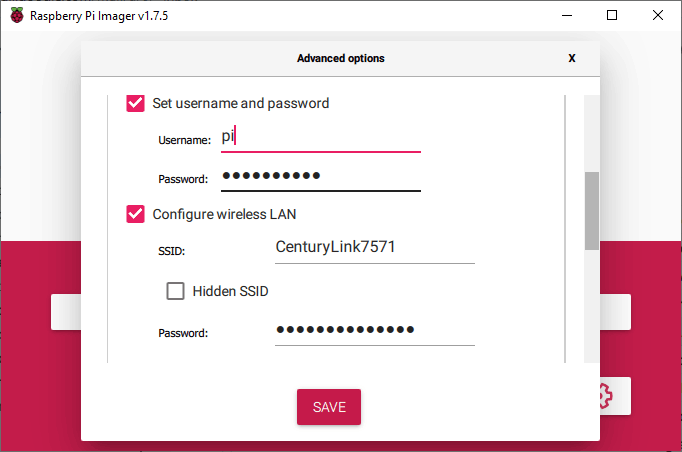Click the white button left of the dialog

[65, 312]
